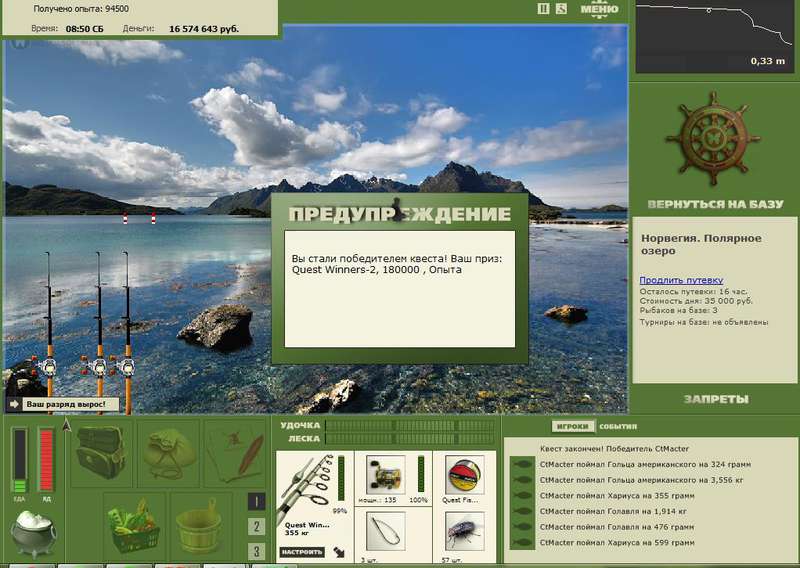
Task: Click the rod durability bar at 99%
Action: (x=341, y=479)
